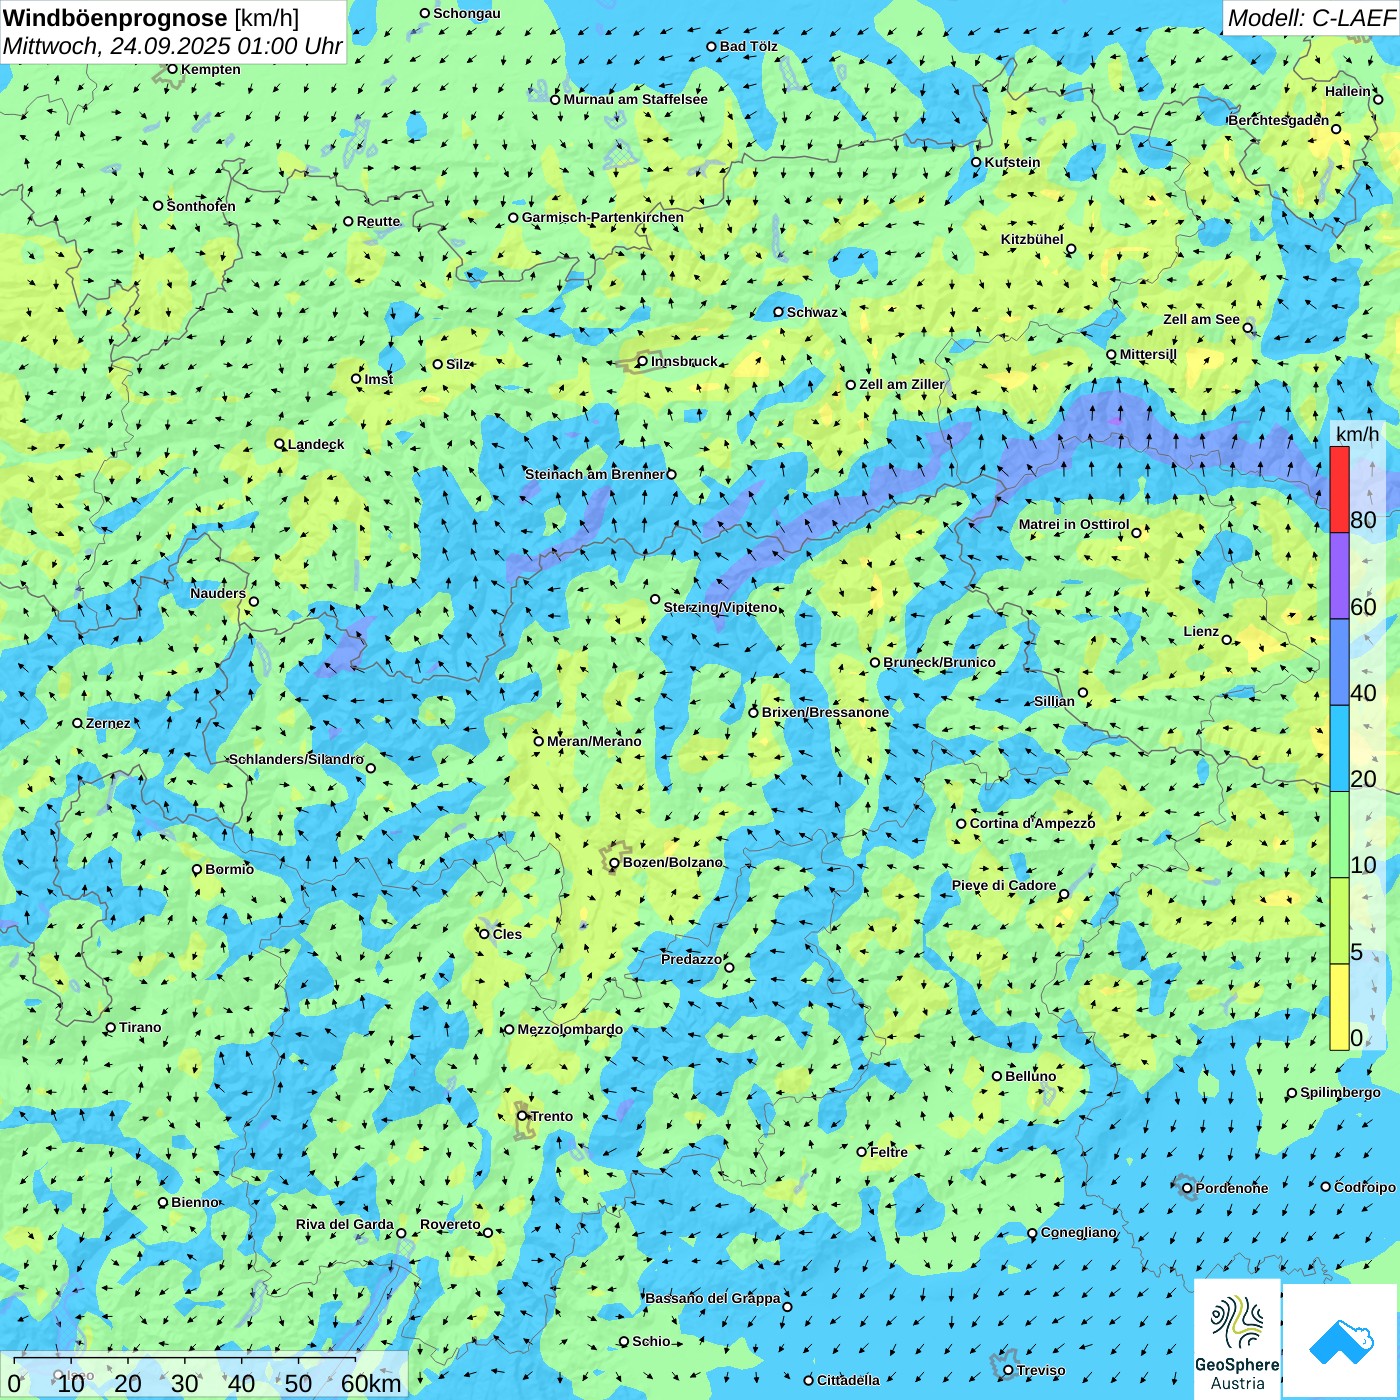Click the Lienz city marker

click(1227, 640)
